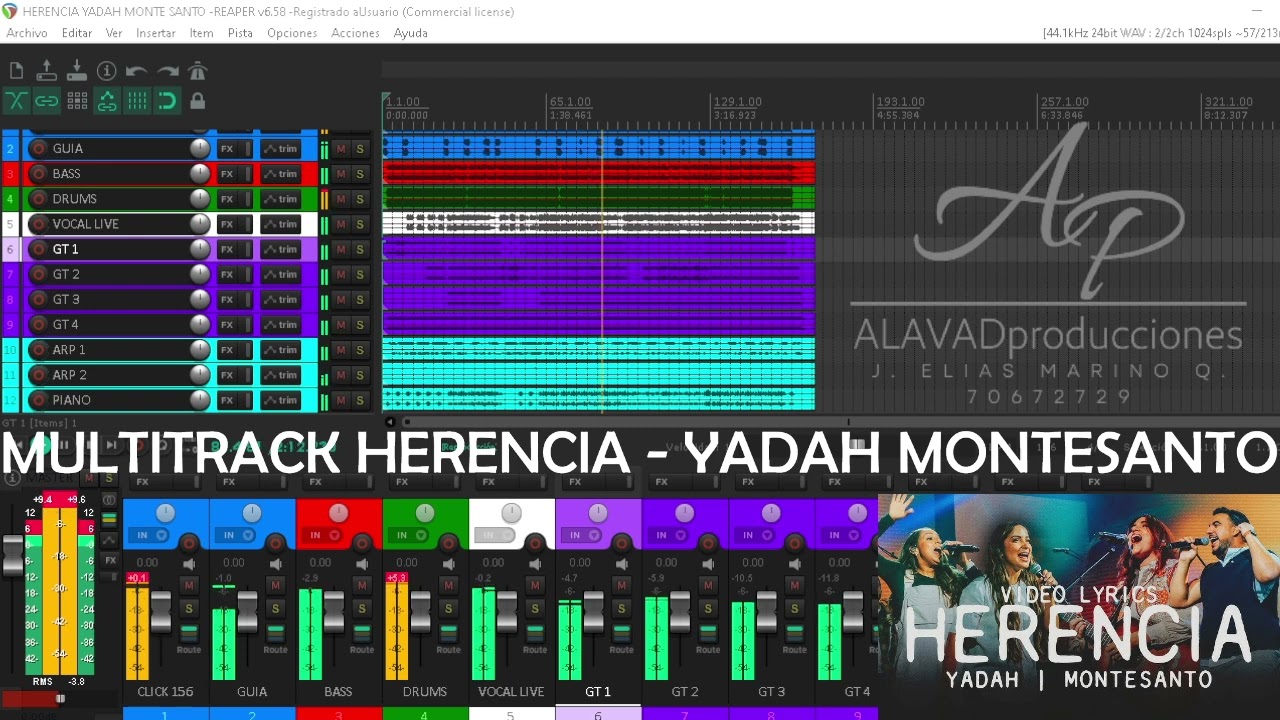Click the Open project upload-arrow icon

(x=46, y=71)
